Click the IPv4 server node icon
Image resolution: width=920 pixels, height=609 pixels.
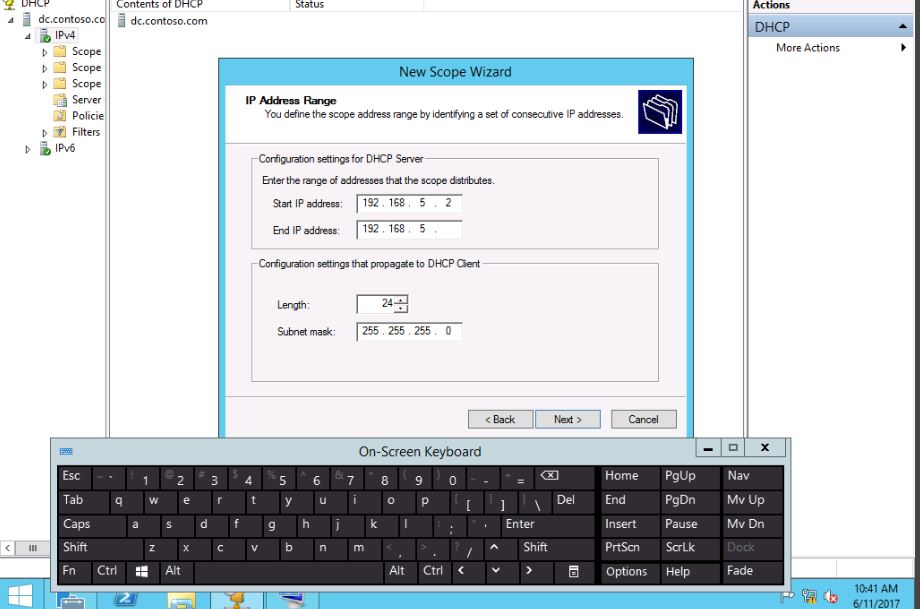pyautogui.click(x=45, y=36)
